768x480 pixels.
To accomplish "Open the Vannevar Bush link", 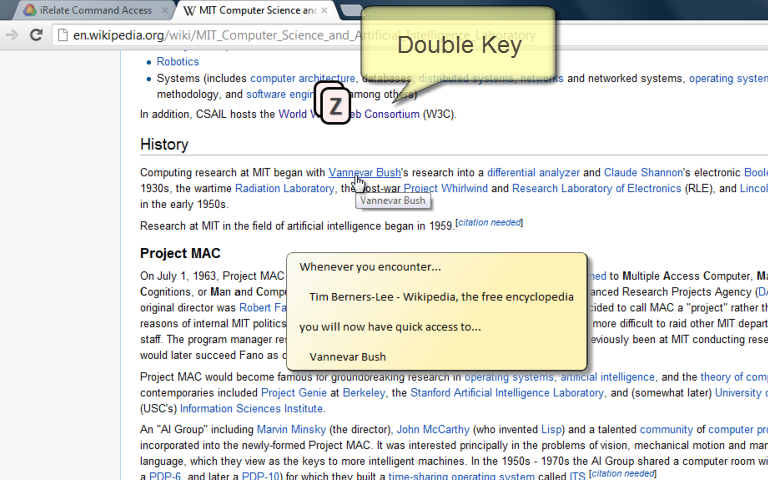I will pos(364,172).
